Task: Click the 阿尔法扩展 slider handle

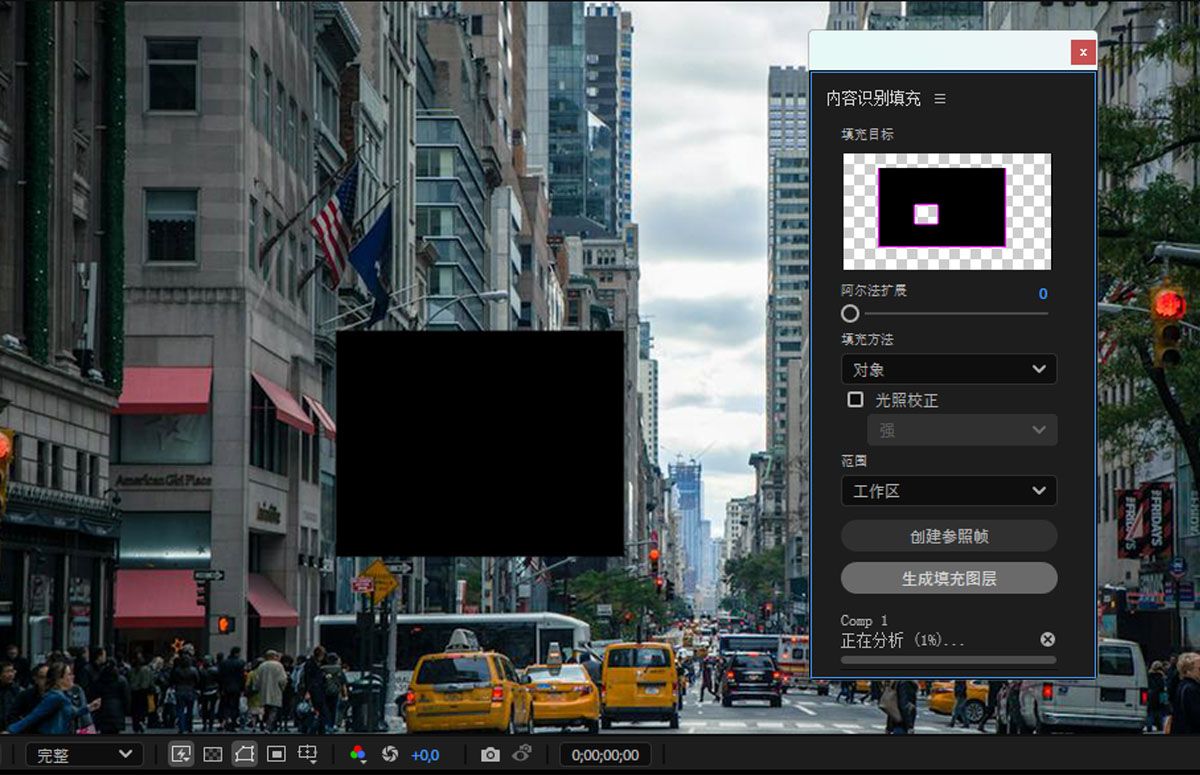Action: pyautogui.click(x=850, y=313)
